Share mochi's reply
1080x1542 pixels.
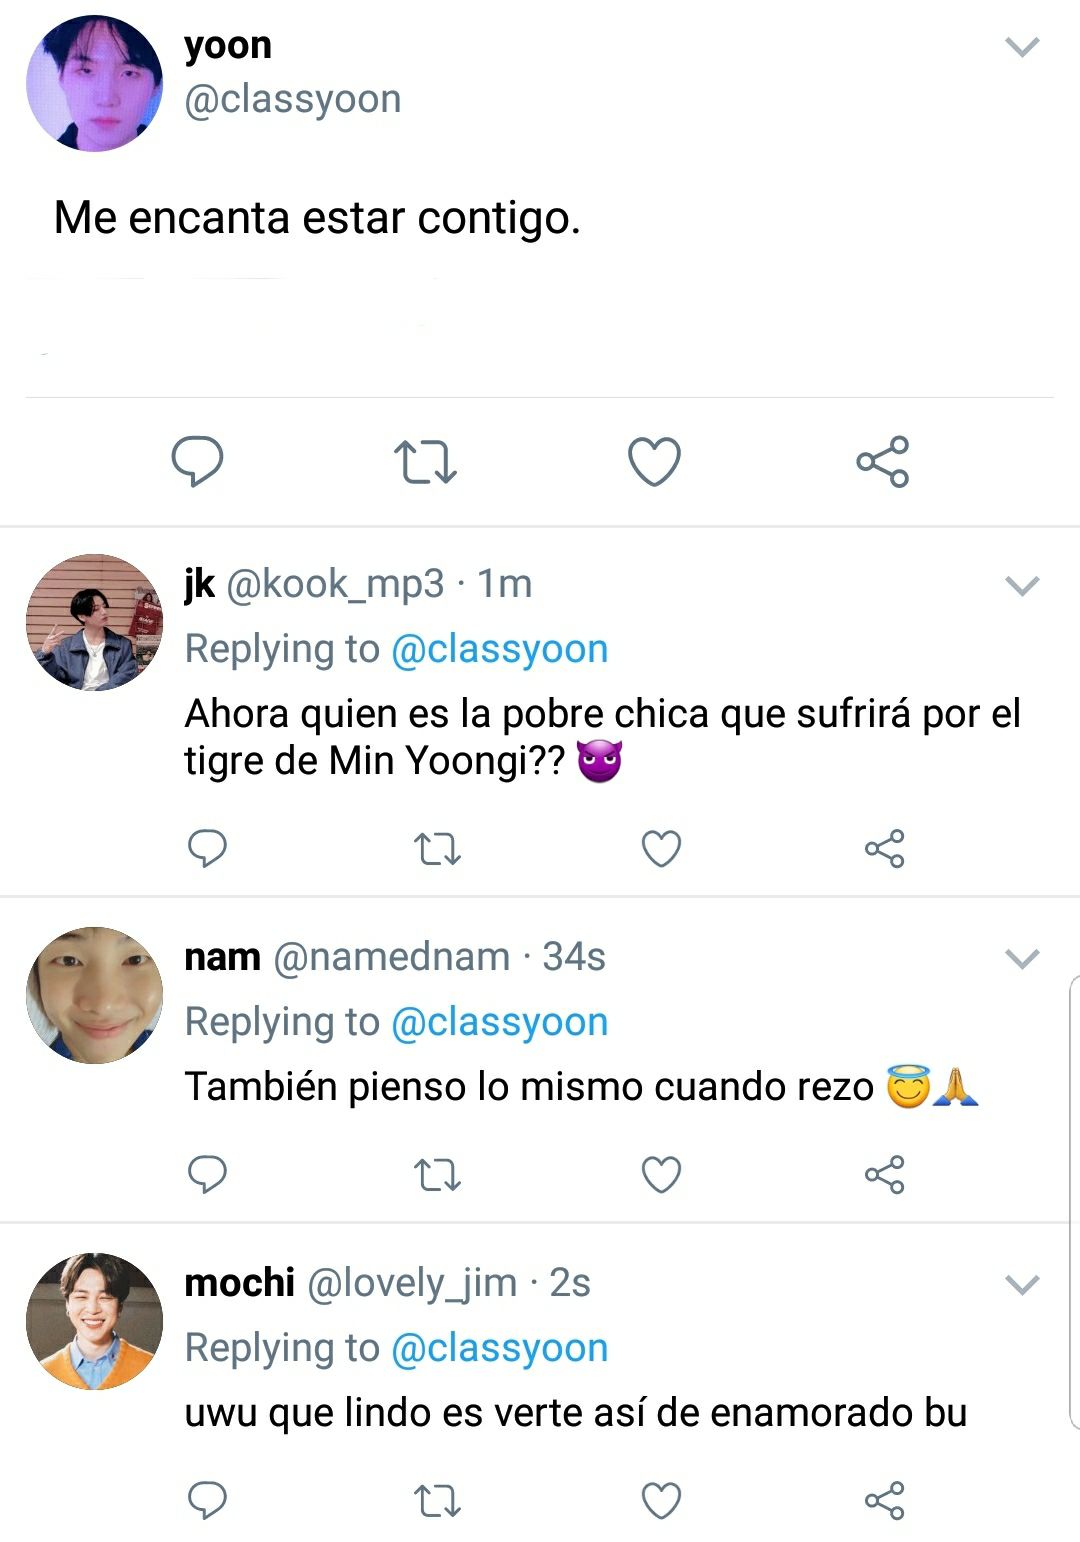[x=885, y=1500]
